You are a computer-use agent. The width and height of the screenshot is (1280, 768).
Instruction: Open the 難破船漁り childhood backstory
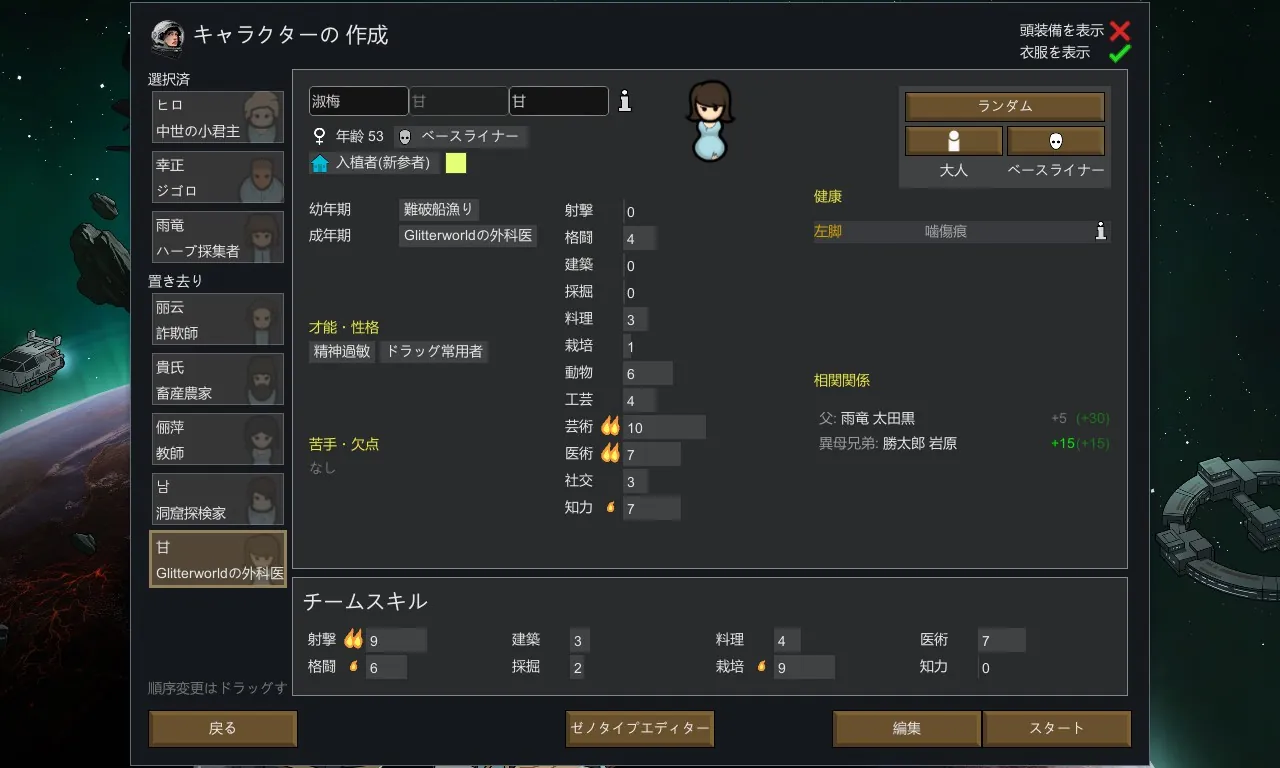(x=438, y=210)
